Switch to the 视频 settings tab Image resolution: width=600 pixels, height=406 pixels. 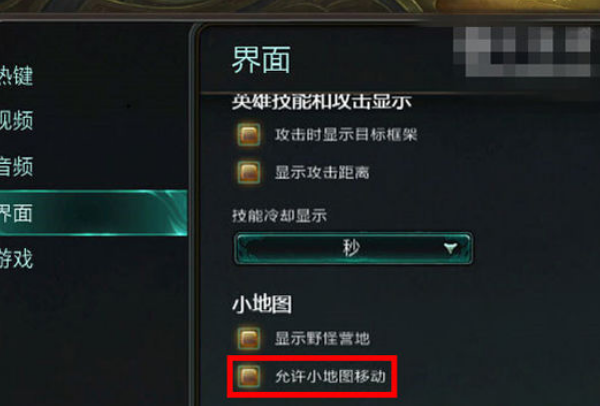coord(16,121)
